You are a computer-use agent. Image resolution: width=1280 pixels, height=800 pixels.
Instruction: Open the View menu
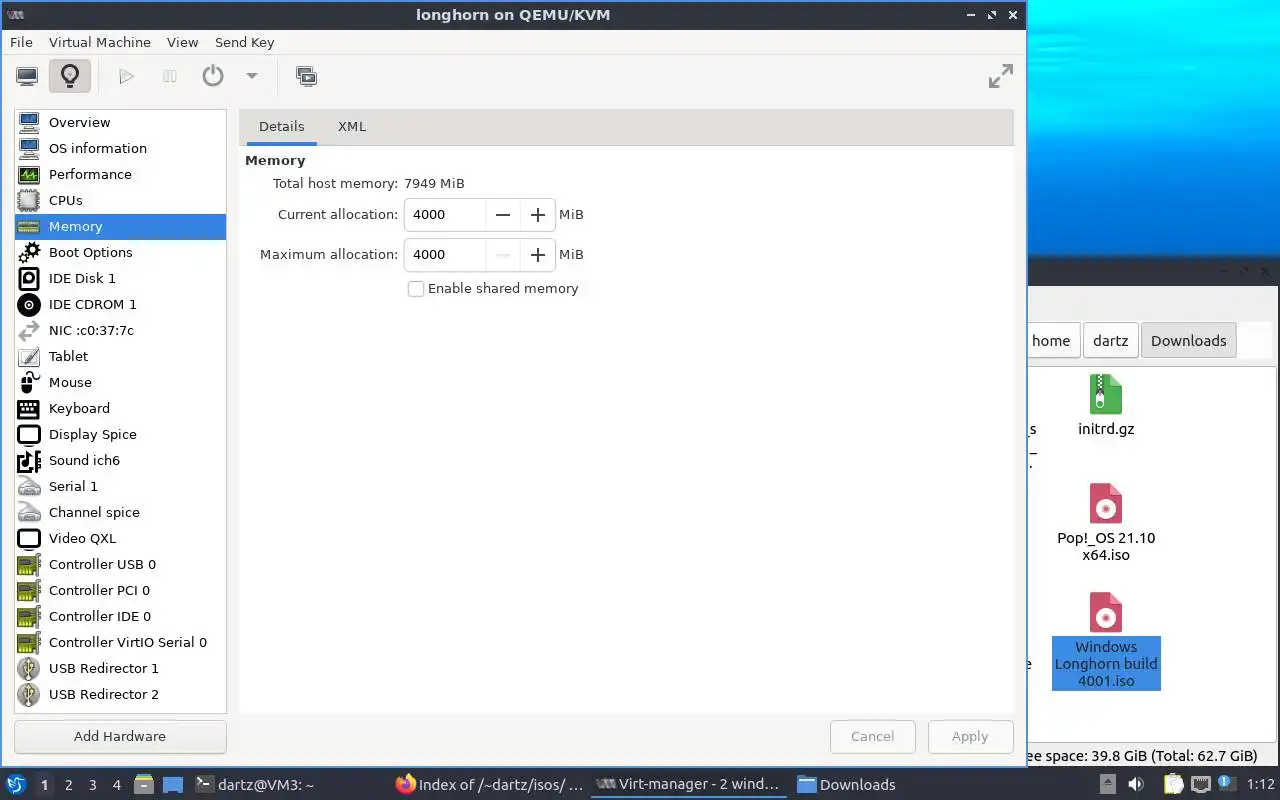pos(182,42)
